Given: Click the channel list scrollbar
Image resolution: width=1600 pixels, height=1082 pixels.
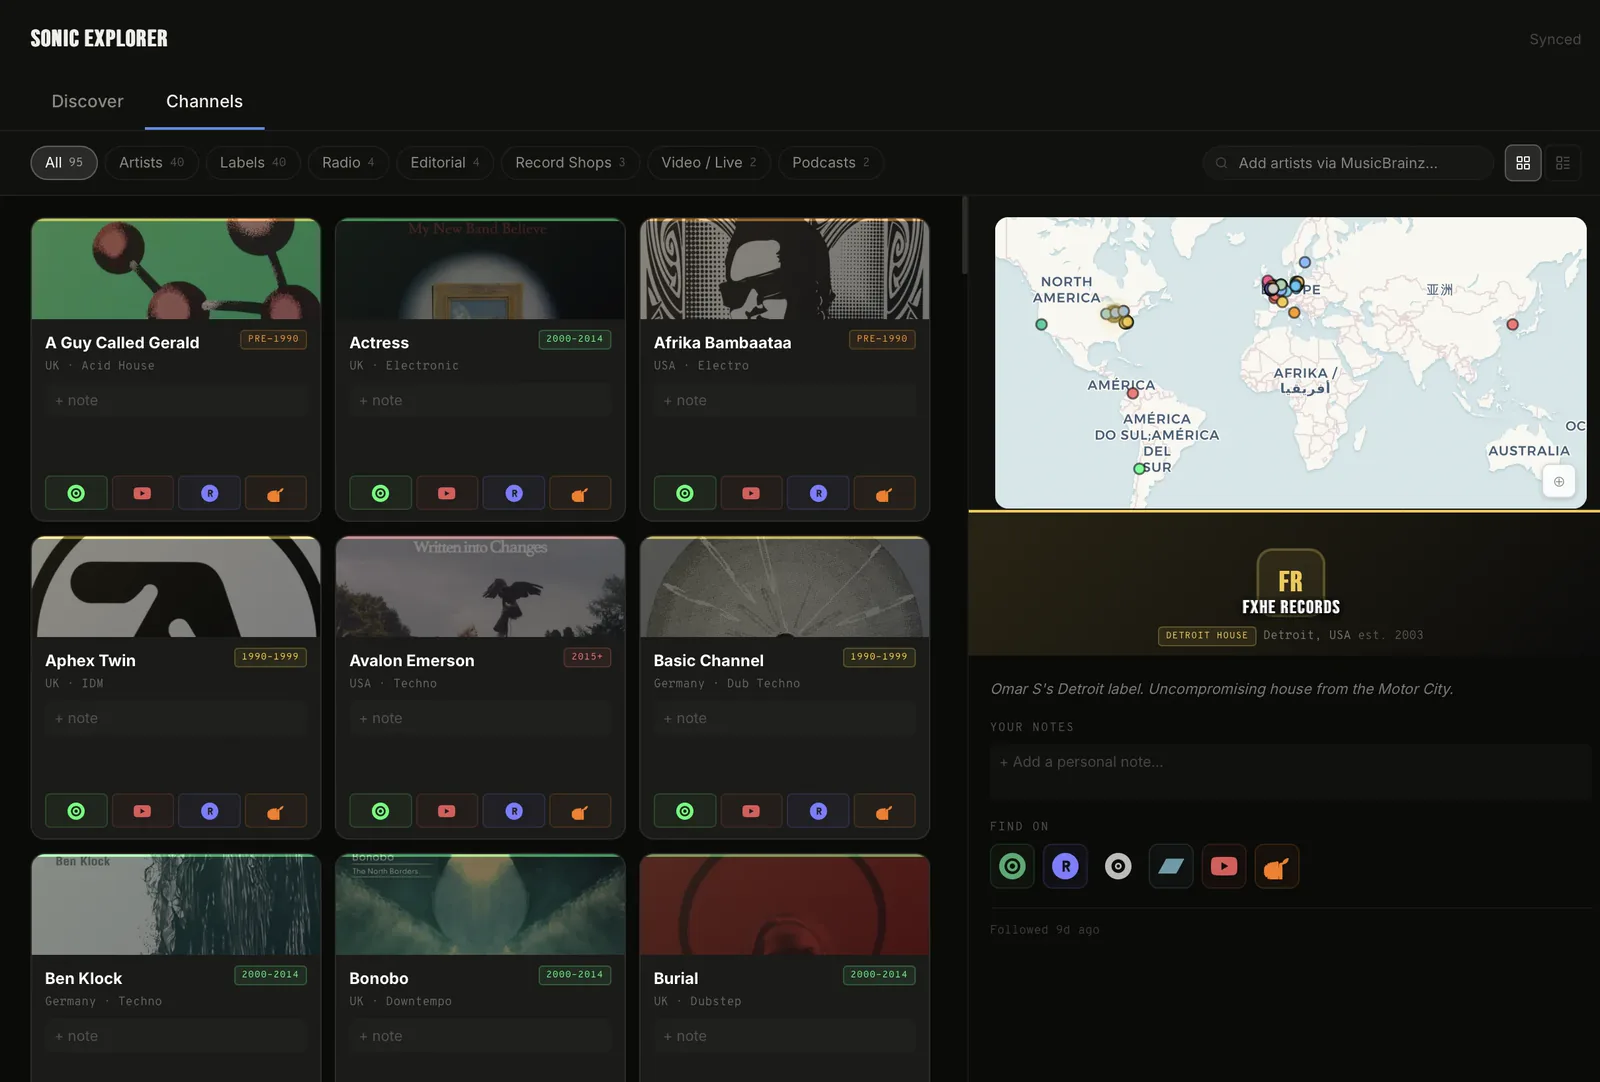Looking at the screenshot, I should point(965,236).
